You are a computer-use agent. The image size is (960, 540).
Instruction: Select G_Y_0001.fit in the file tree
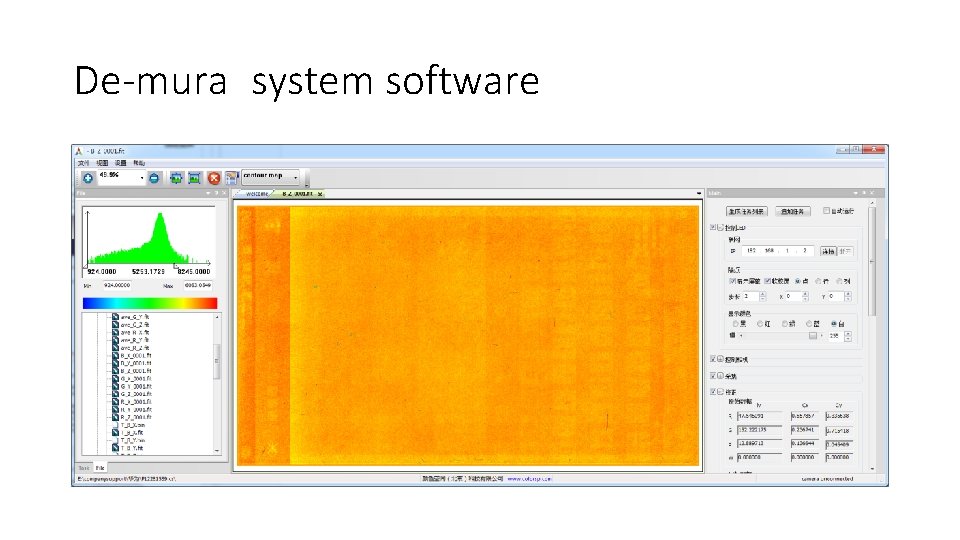pyautogui.click(x=136, y=386)
